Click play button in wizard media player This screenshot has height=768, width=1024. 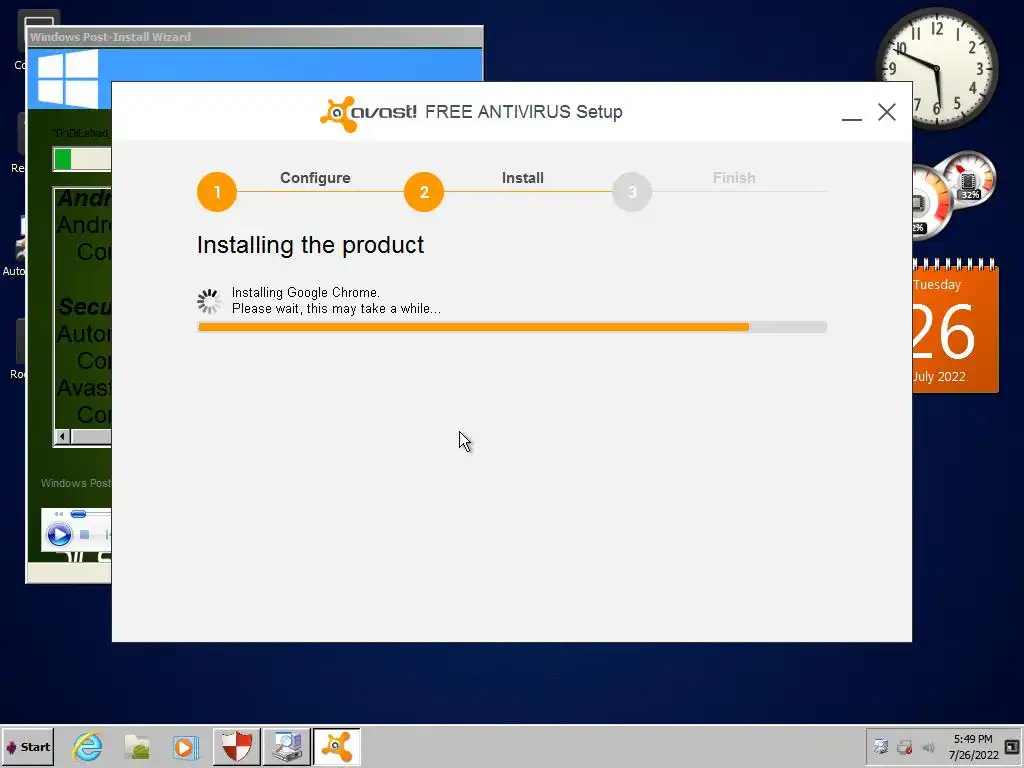tap(59, 535)
